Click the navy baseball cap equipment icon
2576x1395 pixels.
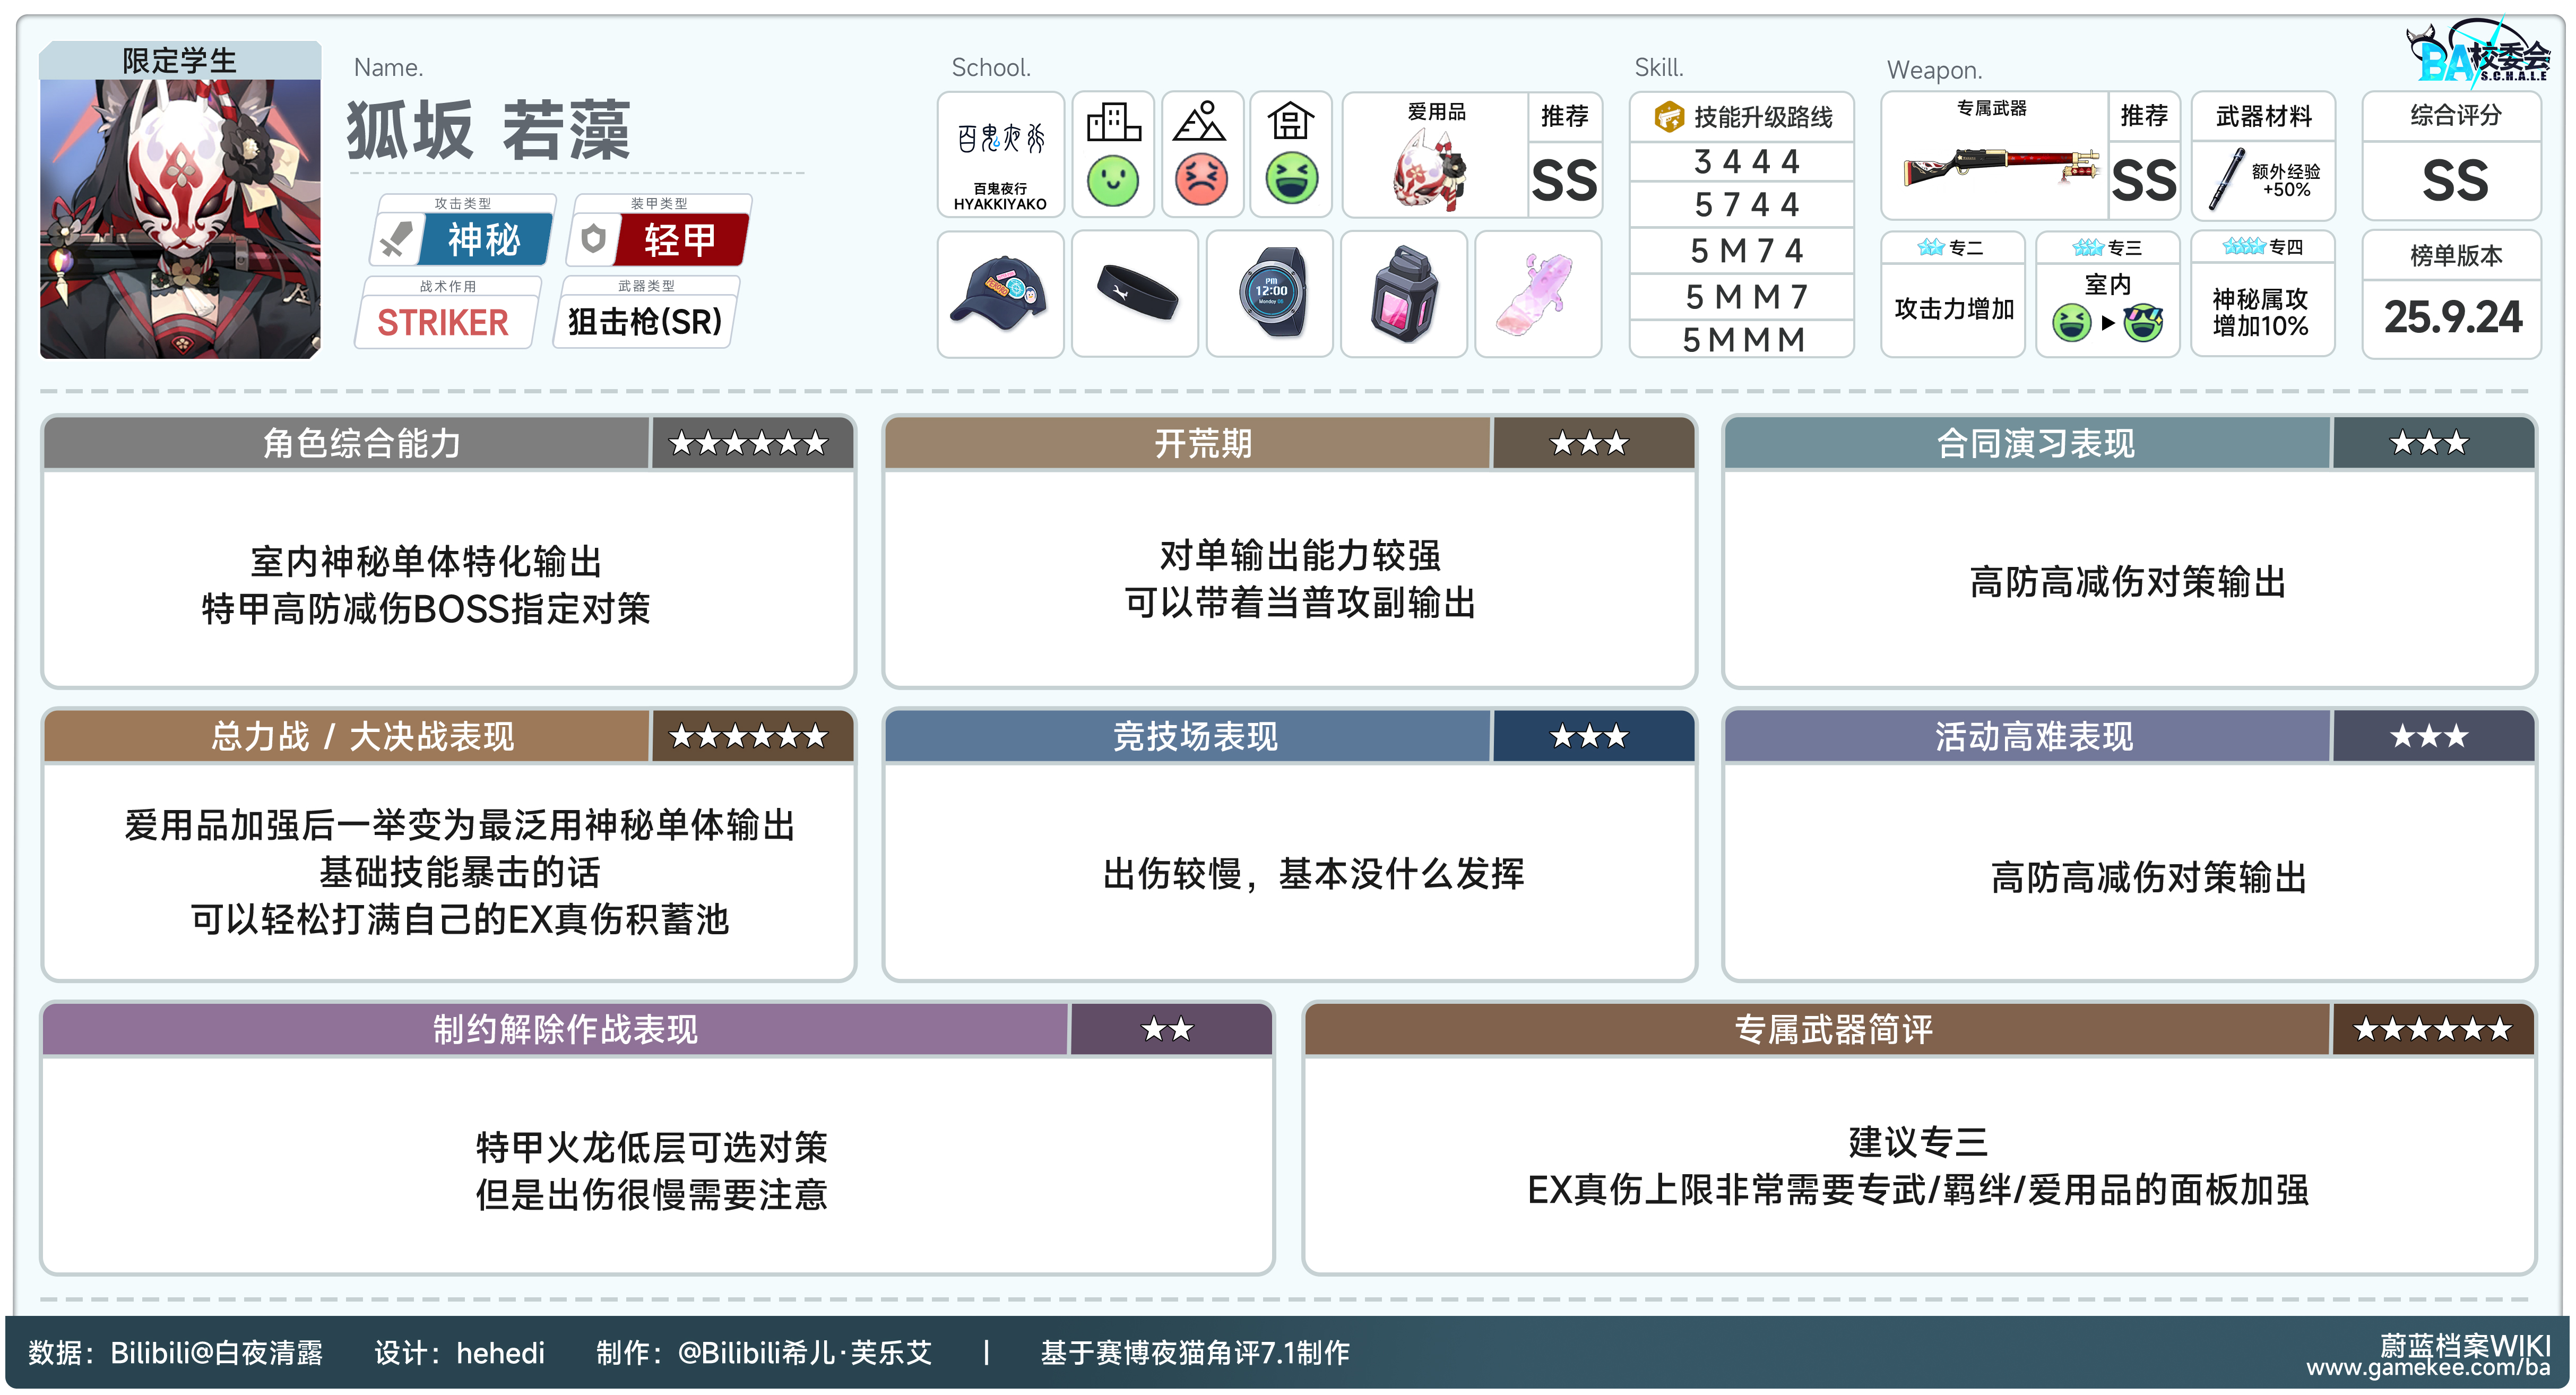[x=999, y=293]
